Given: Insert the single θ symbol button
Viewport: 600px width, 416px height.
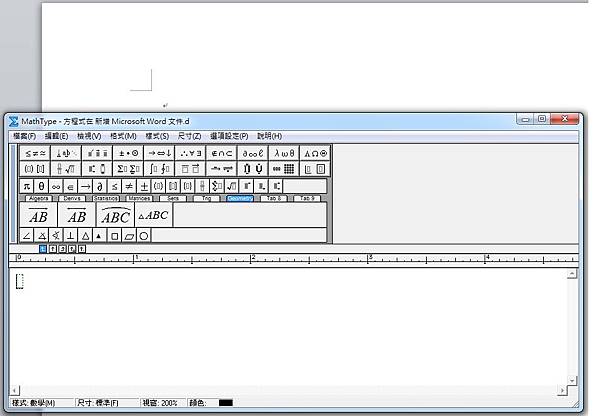Looking at the screenshot, I should point(41,186).
